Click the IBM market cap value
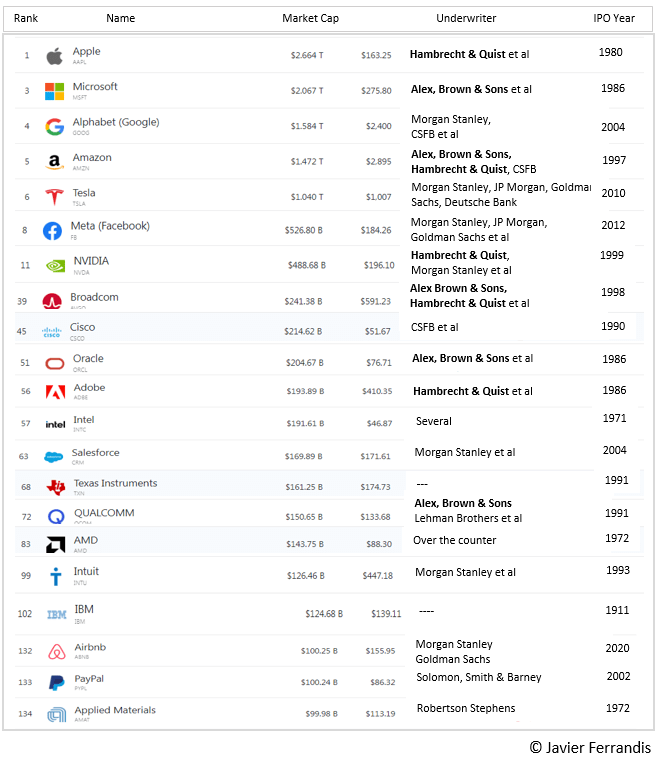This screenshot has width=660, height=761. pos(323,613)
